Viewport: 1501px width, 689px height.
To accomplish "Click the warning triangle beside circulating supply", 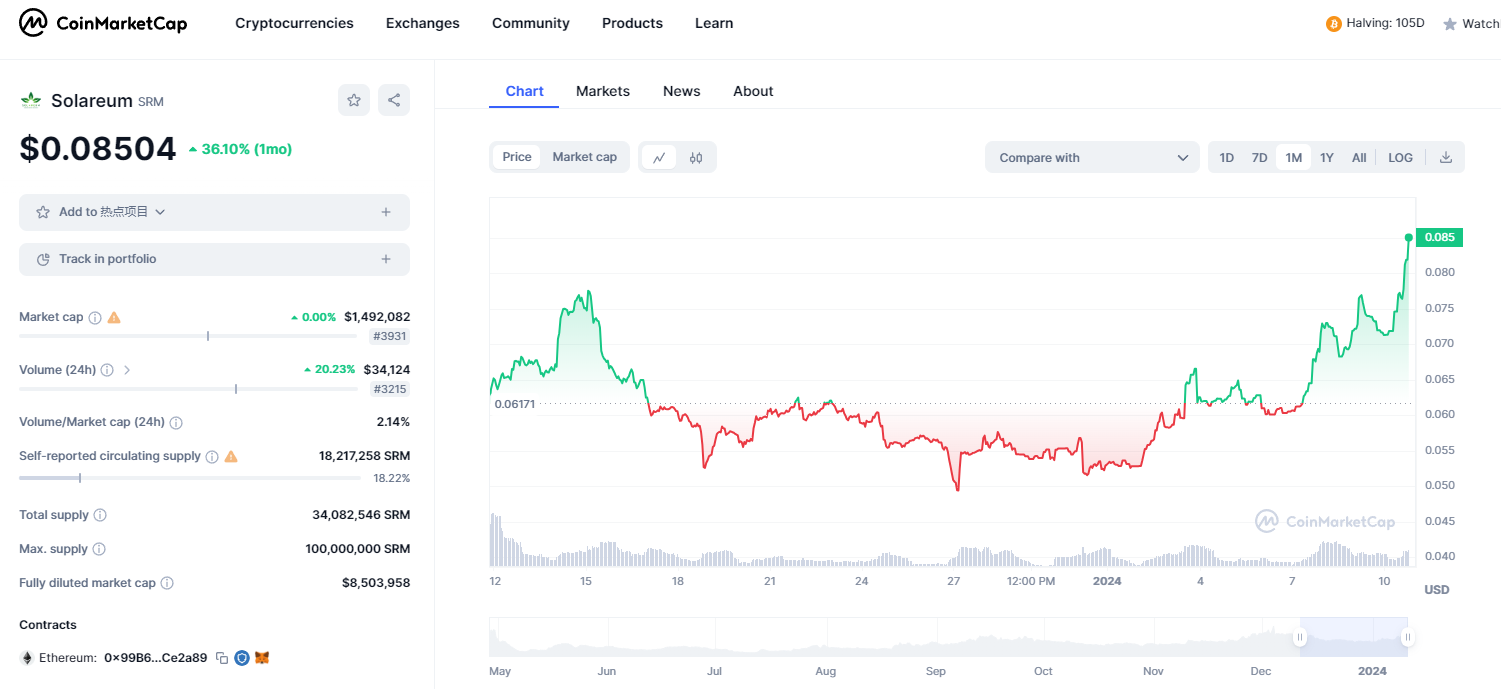I will click(x=231, y=456).
